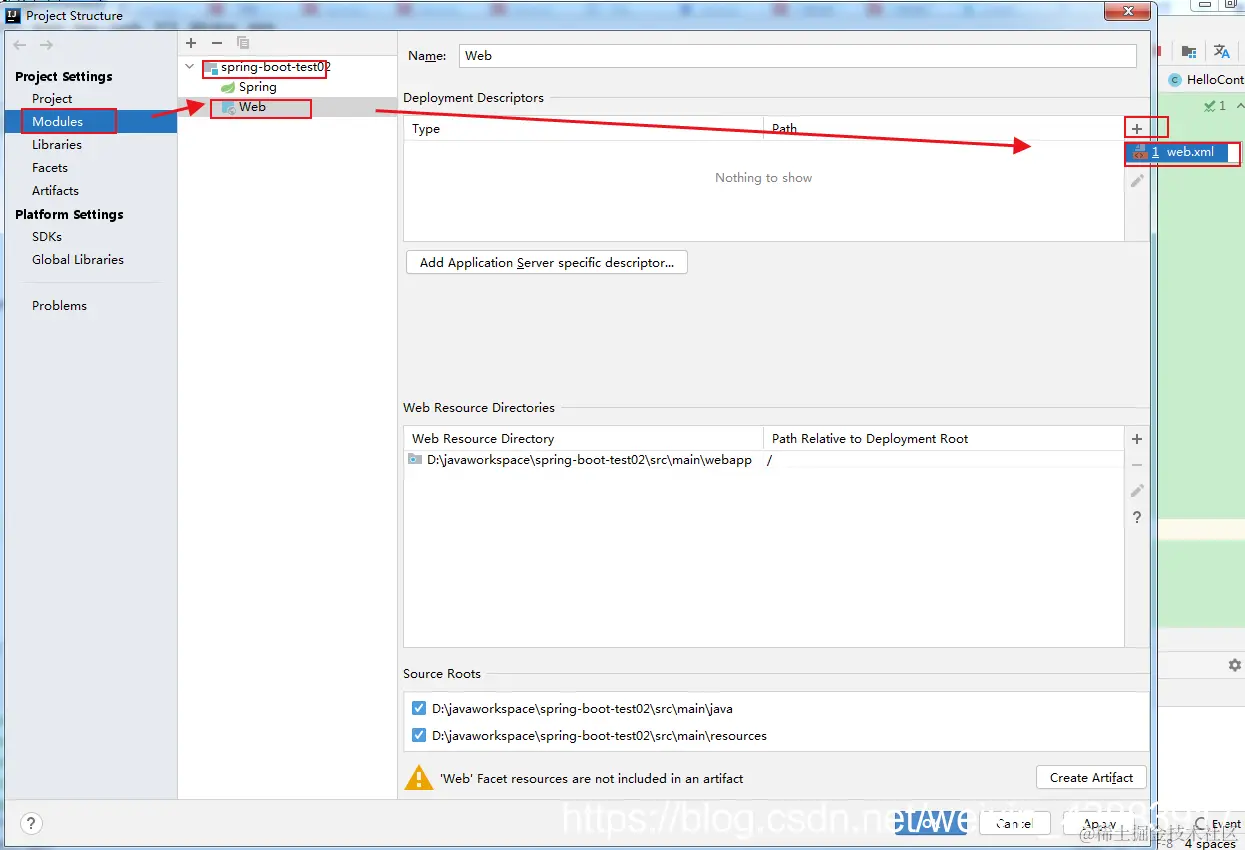Open the Libraries settings page
This screenshot has height=850, width=1245.
click(x=57, y=144)
